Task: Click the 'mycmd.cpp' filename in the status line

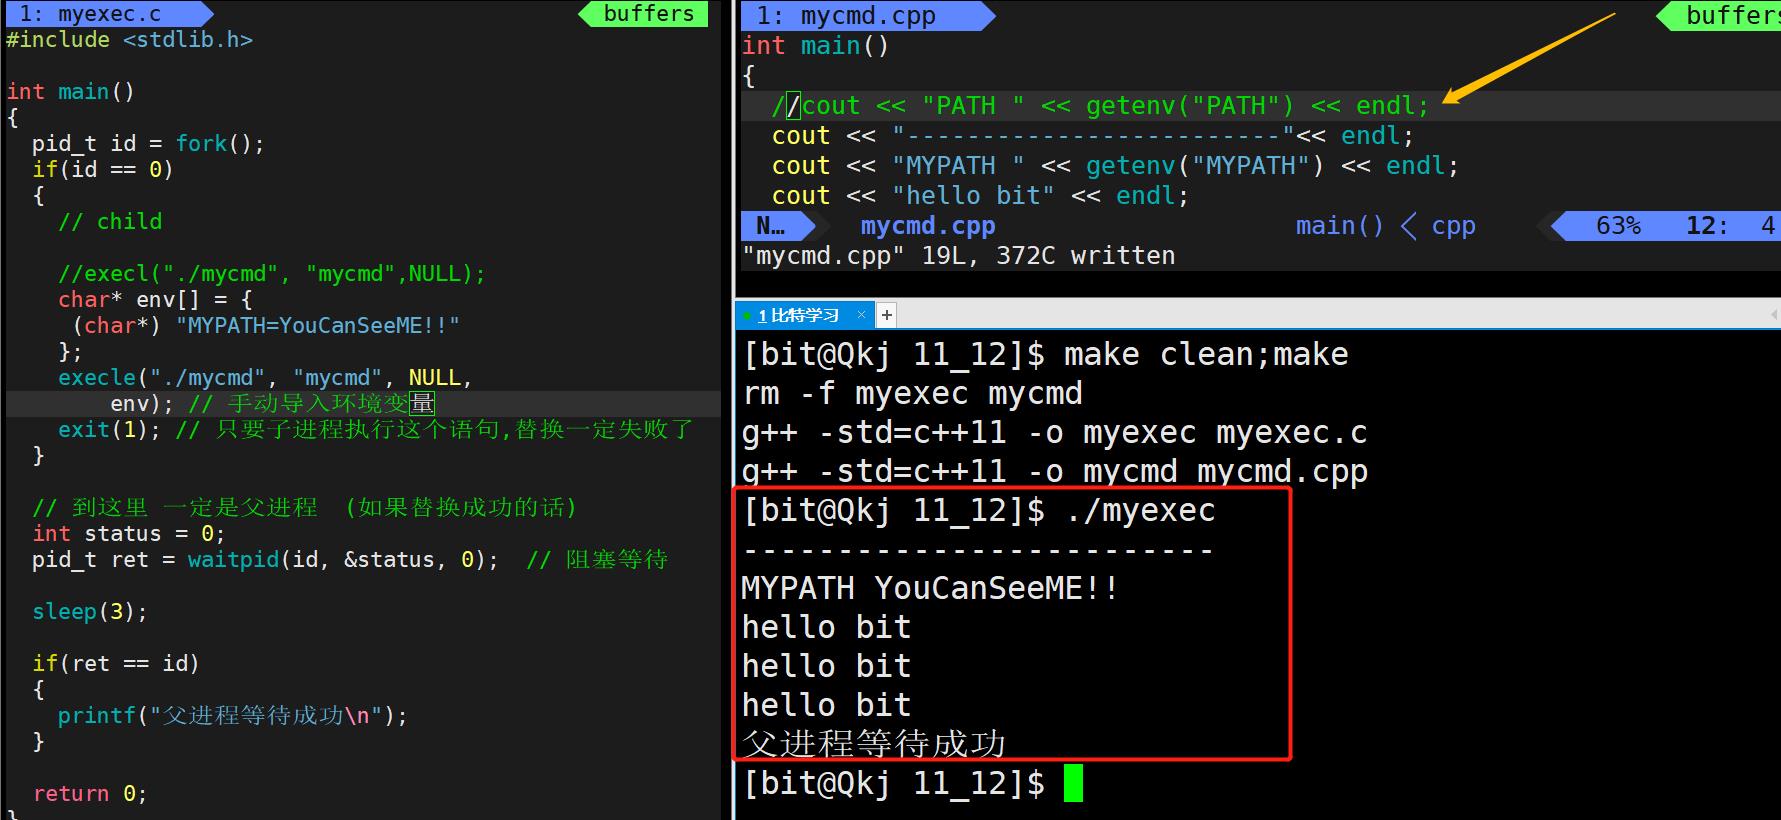Action: pyautogui.click(x=928, y=226)
